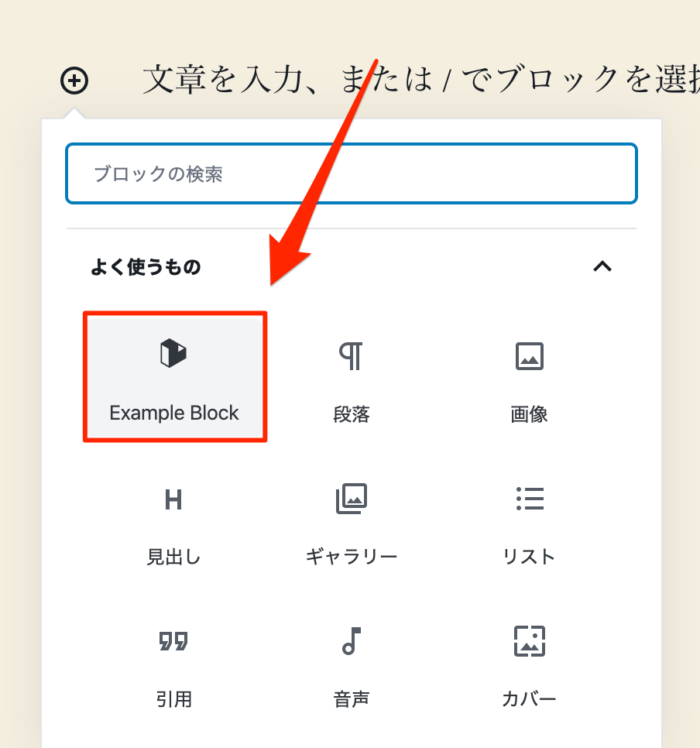The height and width of the screenshot is (748, 700).
Task: Click the Example Block text label
Action: pyautogui.click(x=174, y=413)
